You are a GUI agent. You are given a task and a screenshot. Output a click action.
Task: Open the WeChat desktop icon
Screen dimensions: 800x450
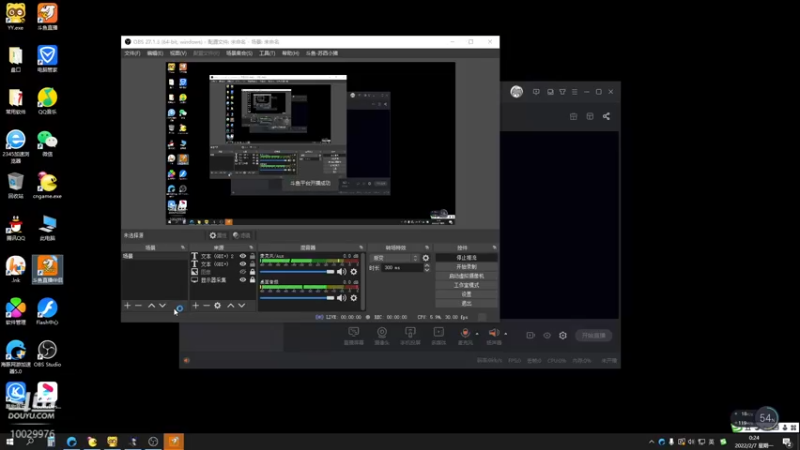pyautogui.click(x=47, y=143)
